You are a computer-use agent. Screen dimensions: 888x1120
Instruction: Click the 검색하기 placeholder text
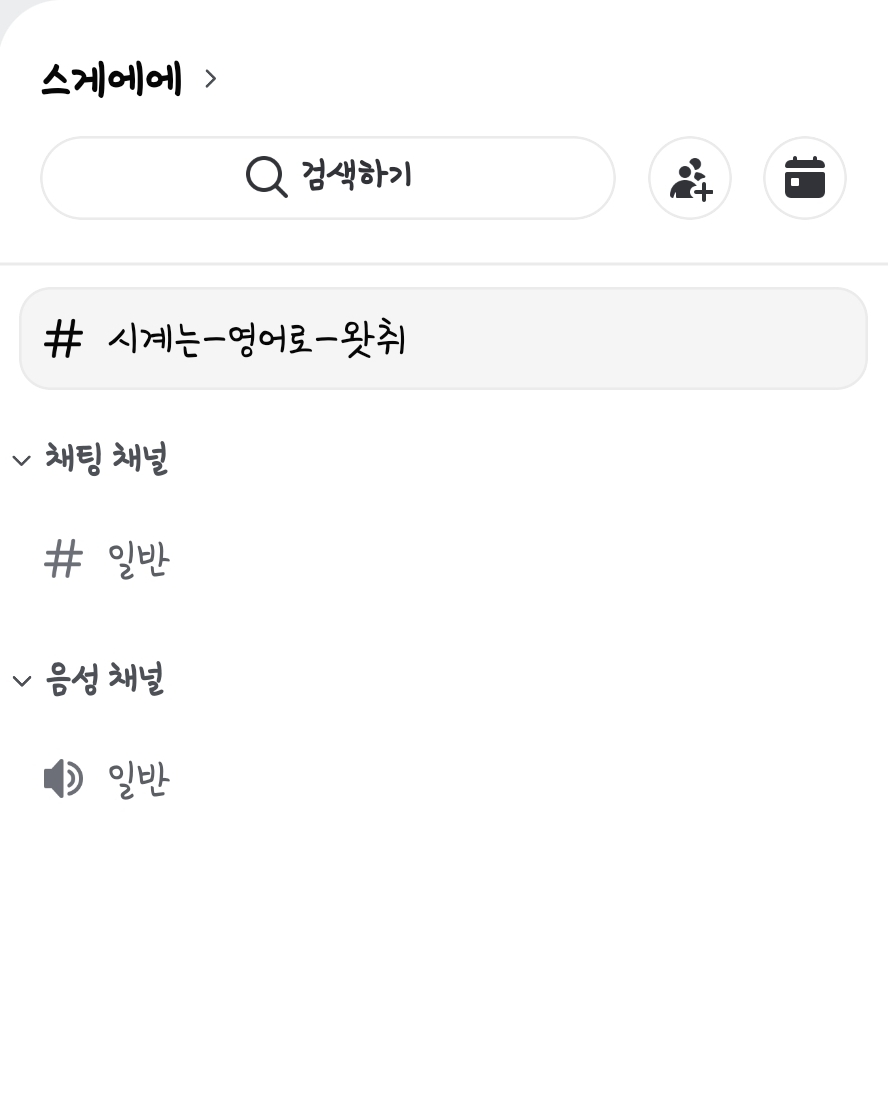[356, 175]
